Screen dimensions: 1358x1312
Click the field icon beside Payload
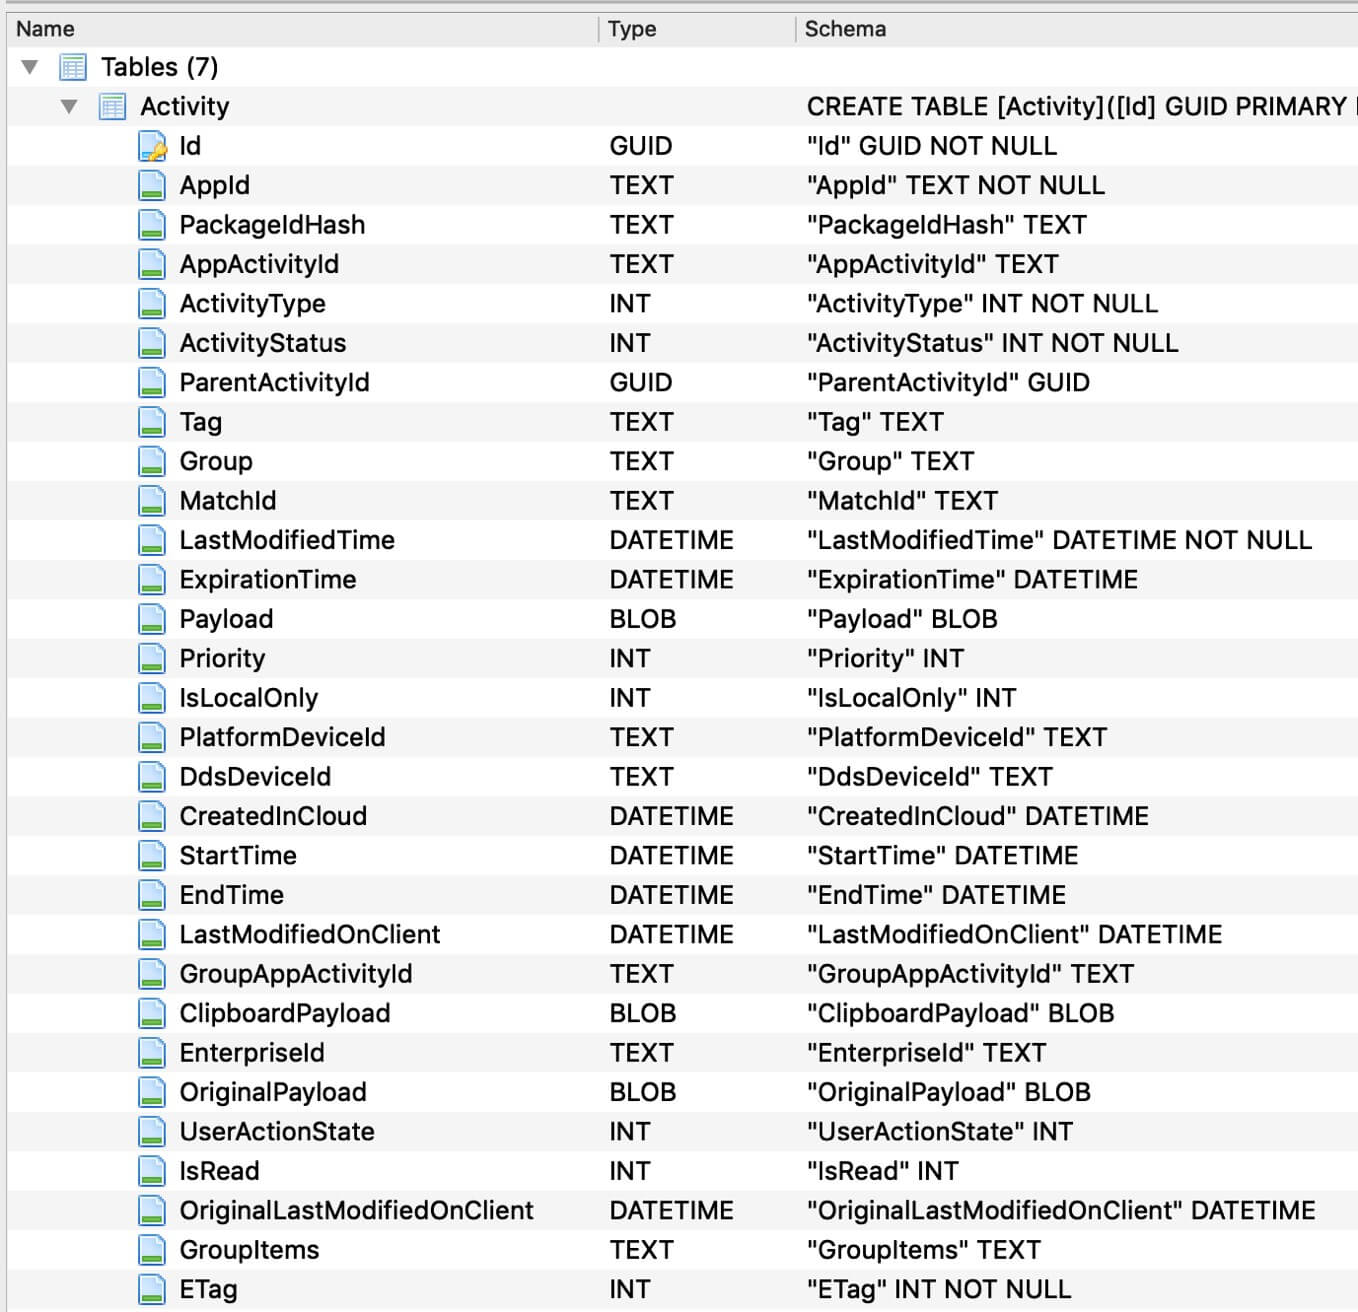[x=150, y=618]
